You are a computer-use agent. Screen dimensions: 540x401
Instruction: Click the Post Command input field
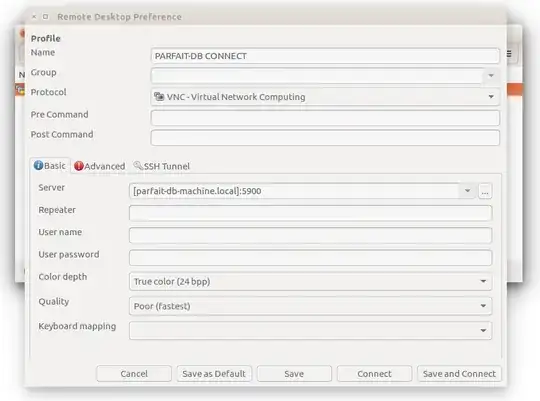(x=325, y=138)
